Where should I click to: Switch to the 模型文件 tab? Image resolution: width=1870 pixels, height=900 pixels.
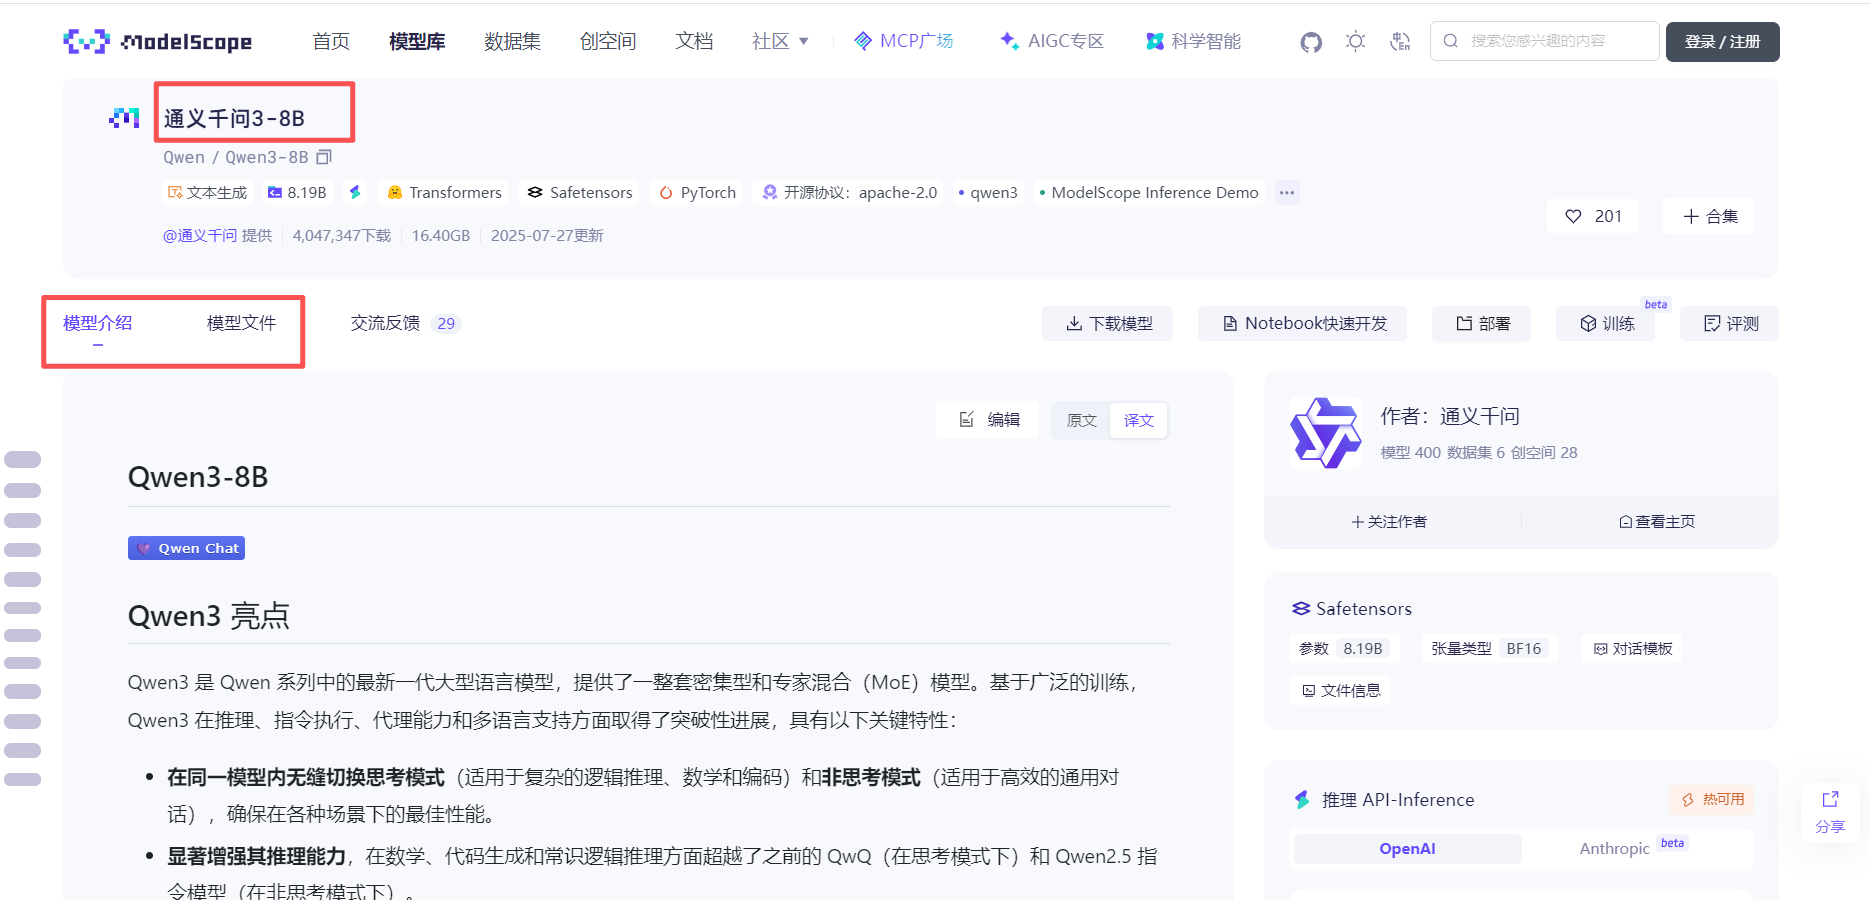241,322
